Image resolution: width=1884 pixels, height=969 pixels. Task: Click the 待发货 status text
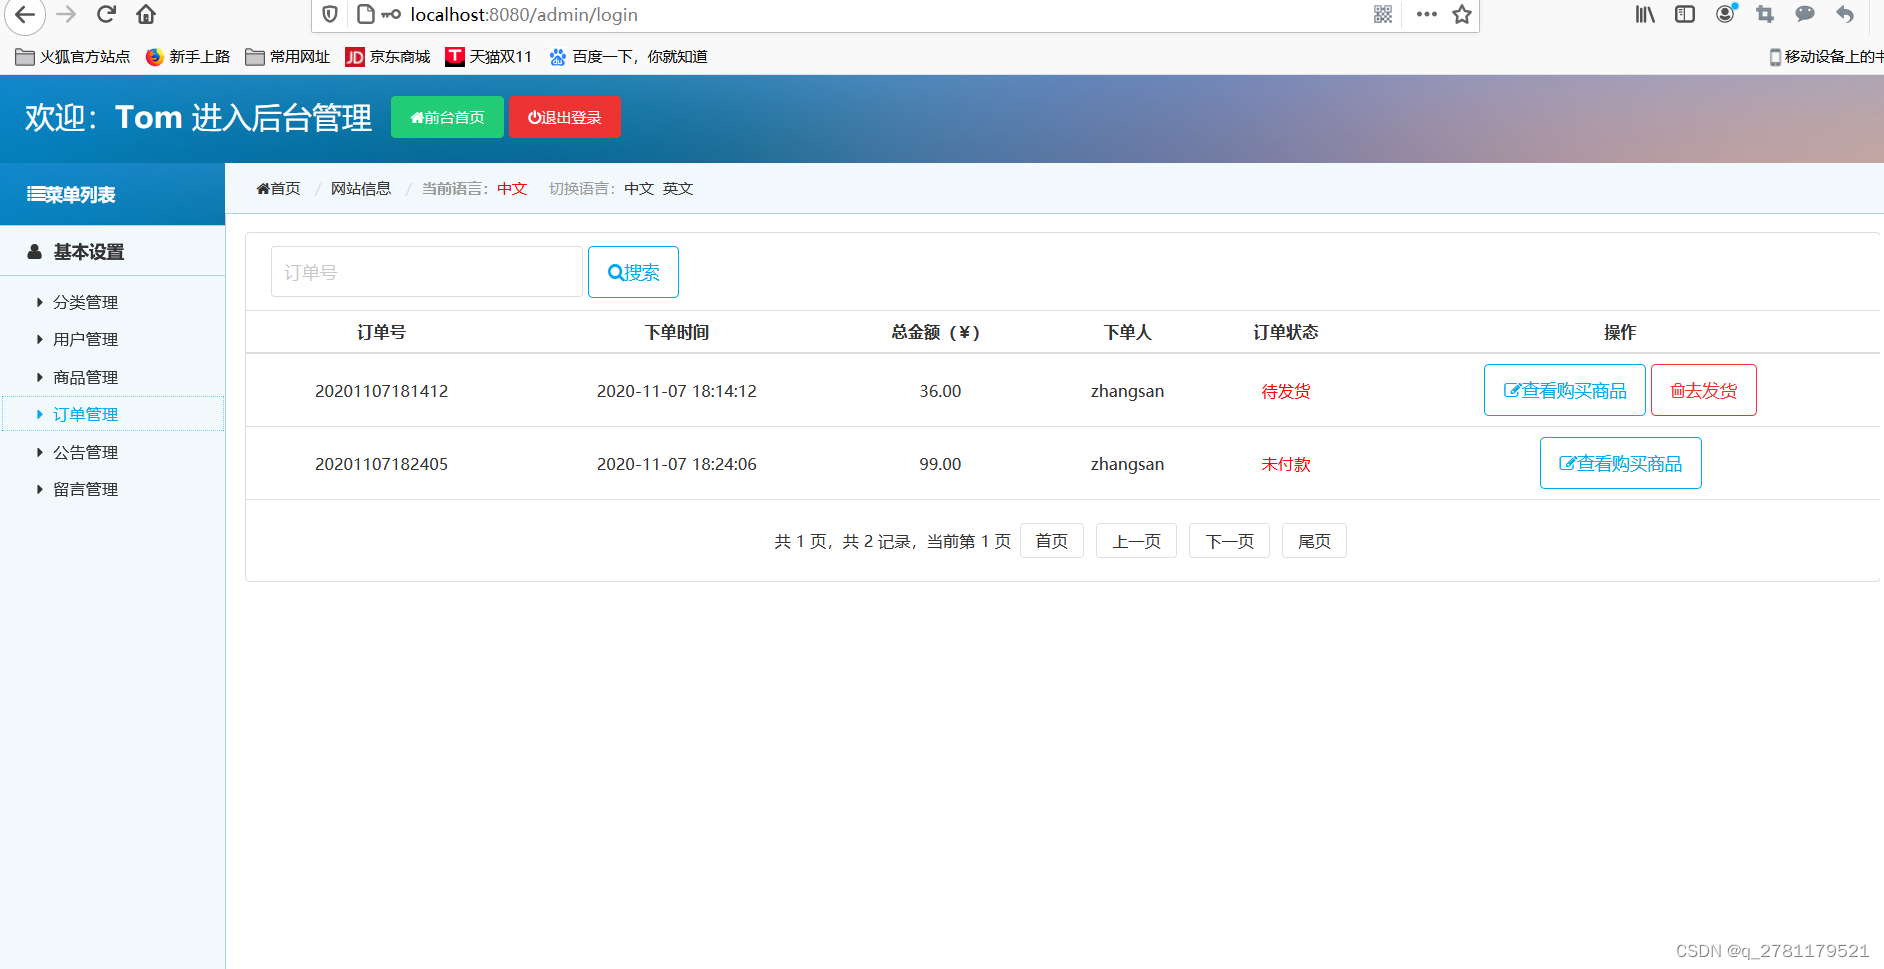[x=1286, y=391]
